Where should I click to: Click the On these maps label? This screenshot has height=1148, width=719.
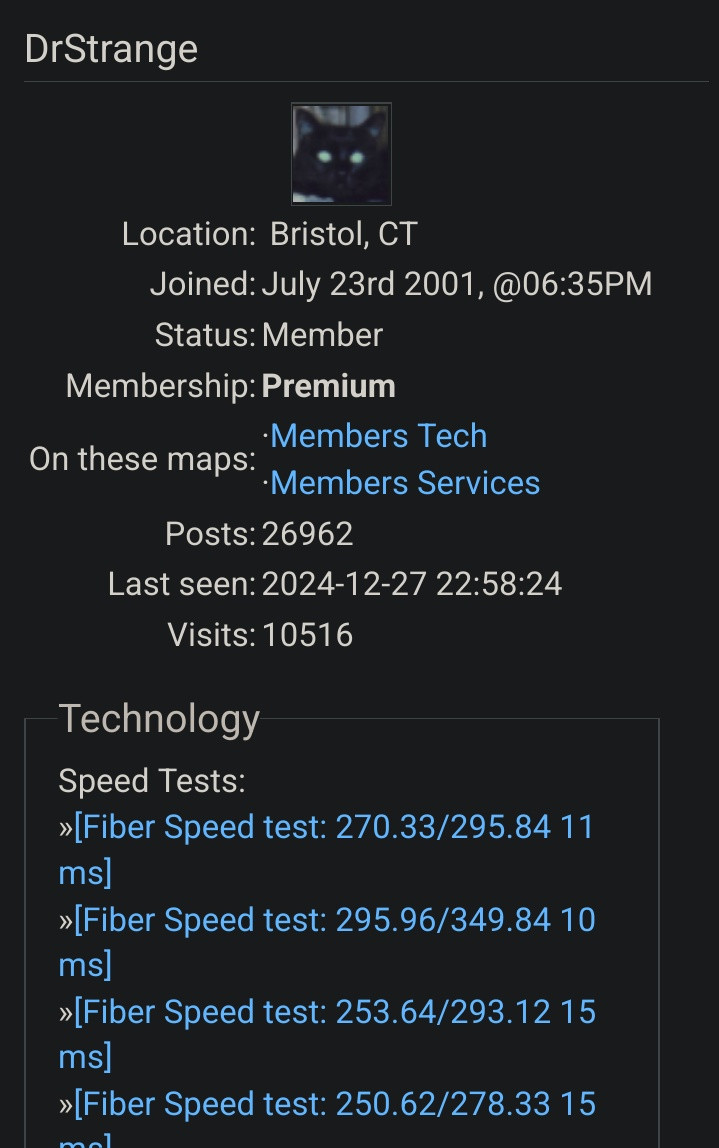(x=142, y=460)
